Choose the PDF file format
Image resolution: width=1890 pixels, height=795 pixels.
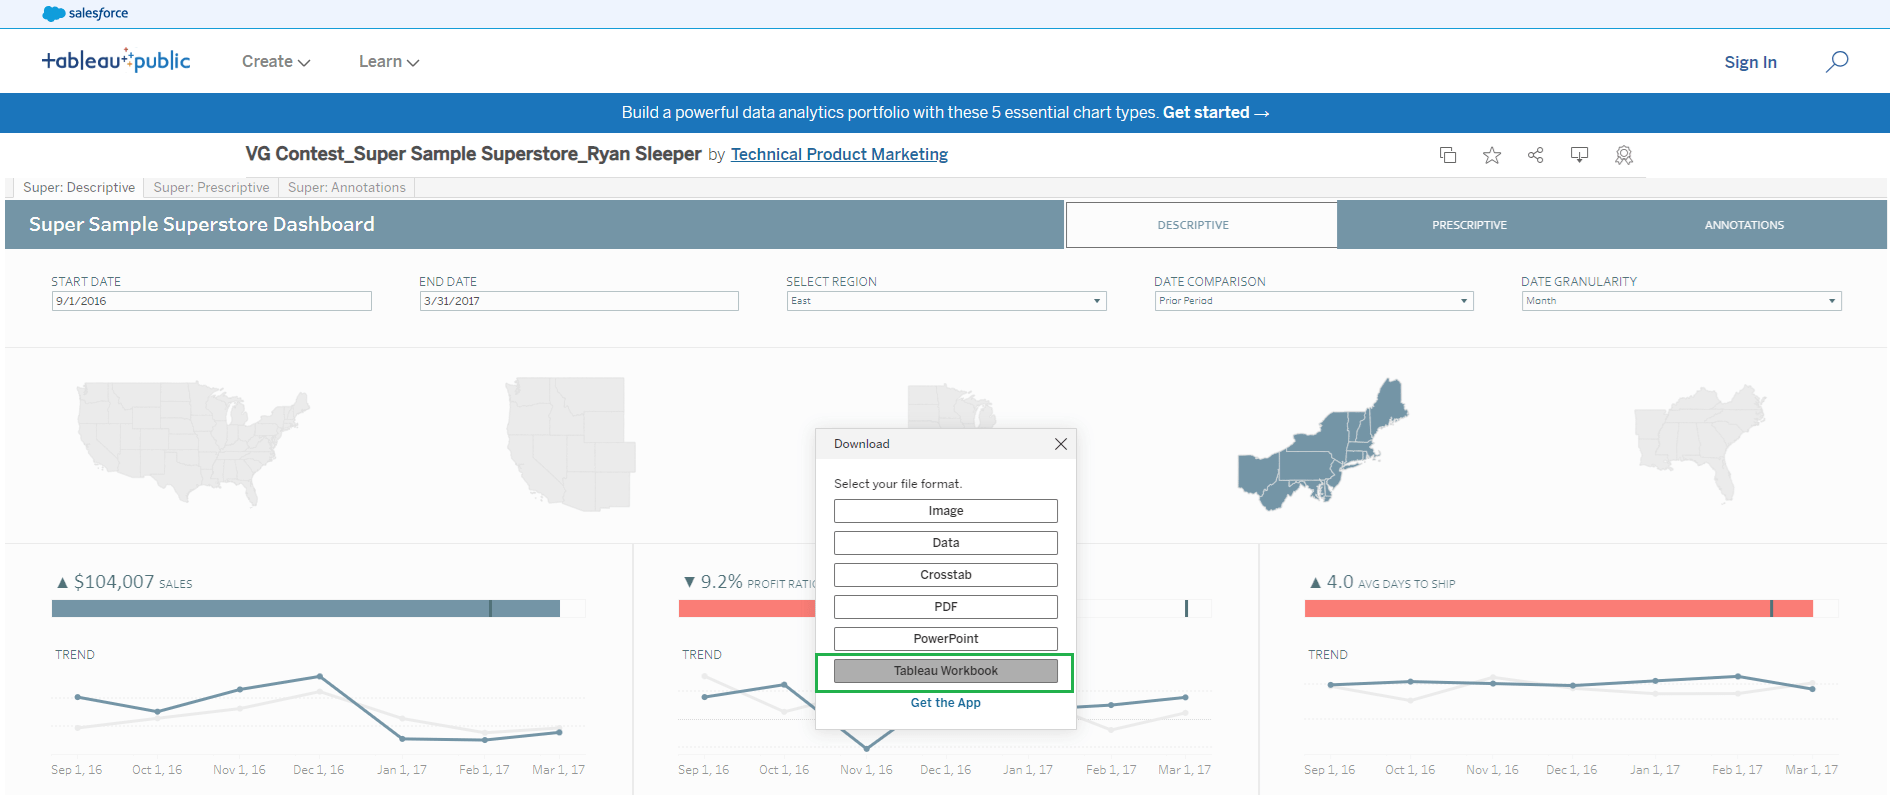(946, 607)
